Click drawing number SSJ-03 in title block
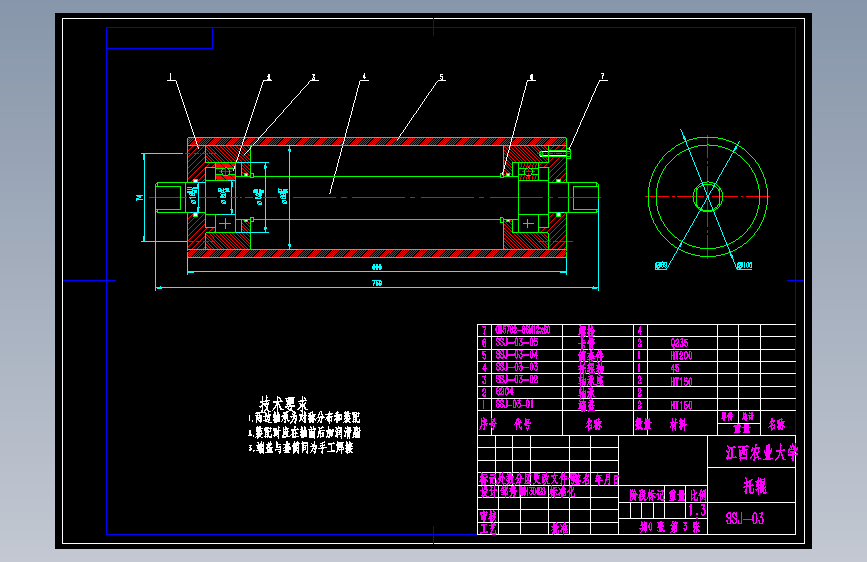Viewport: 867px width, 562px height. pyautogui.click(x=745, y=518)
